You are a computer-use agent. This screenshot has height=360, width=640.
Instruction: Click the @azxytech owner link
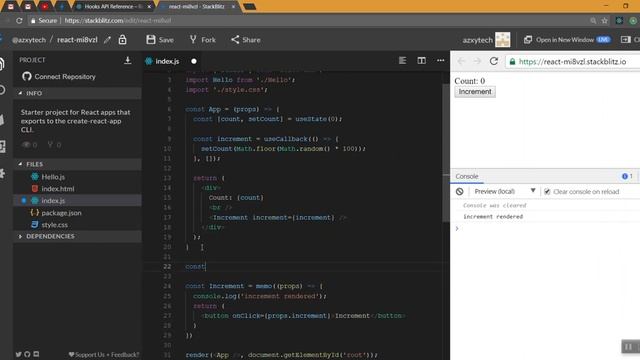pyautogui.click(x=29, y=40)
